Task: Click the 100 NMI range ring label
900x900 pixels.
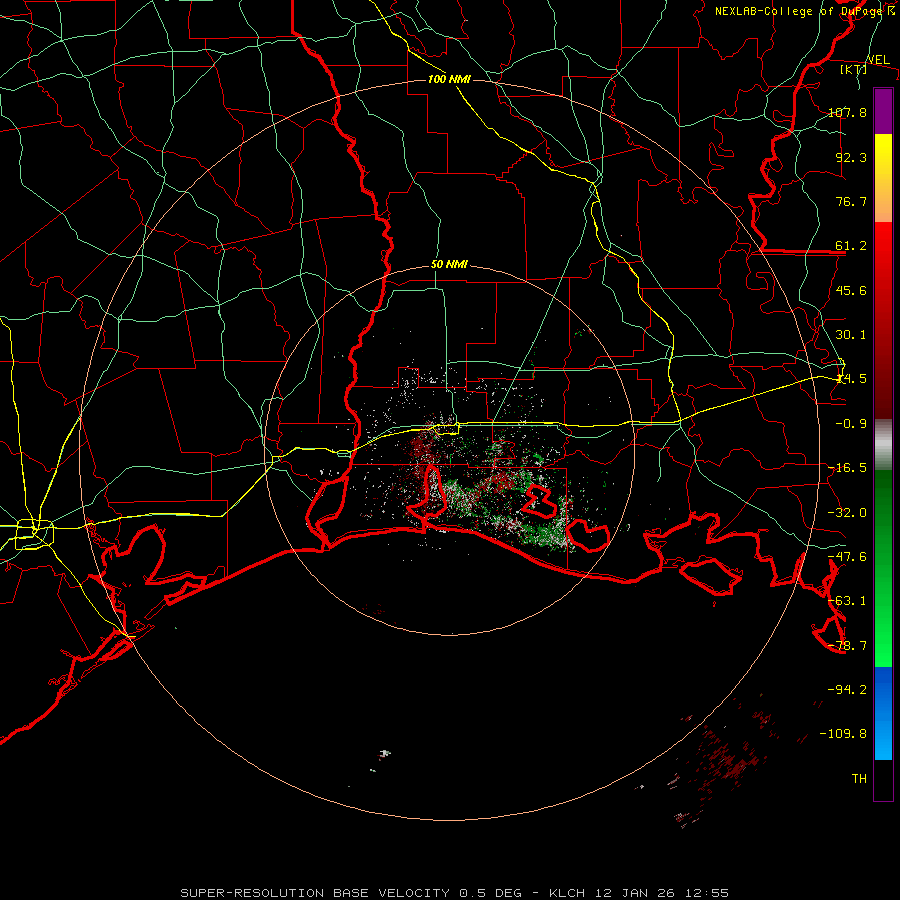Action: (449, 79)
